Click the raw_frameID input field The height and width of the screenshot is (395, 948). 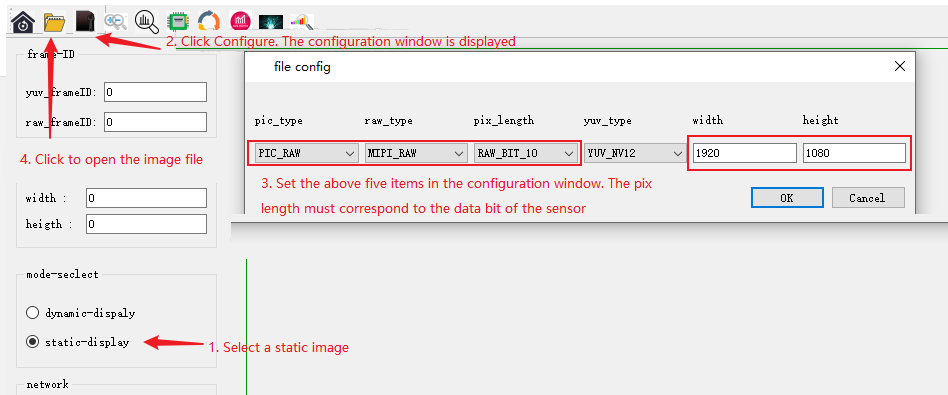pyautogui.click(x=155, y=122)
